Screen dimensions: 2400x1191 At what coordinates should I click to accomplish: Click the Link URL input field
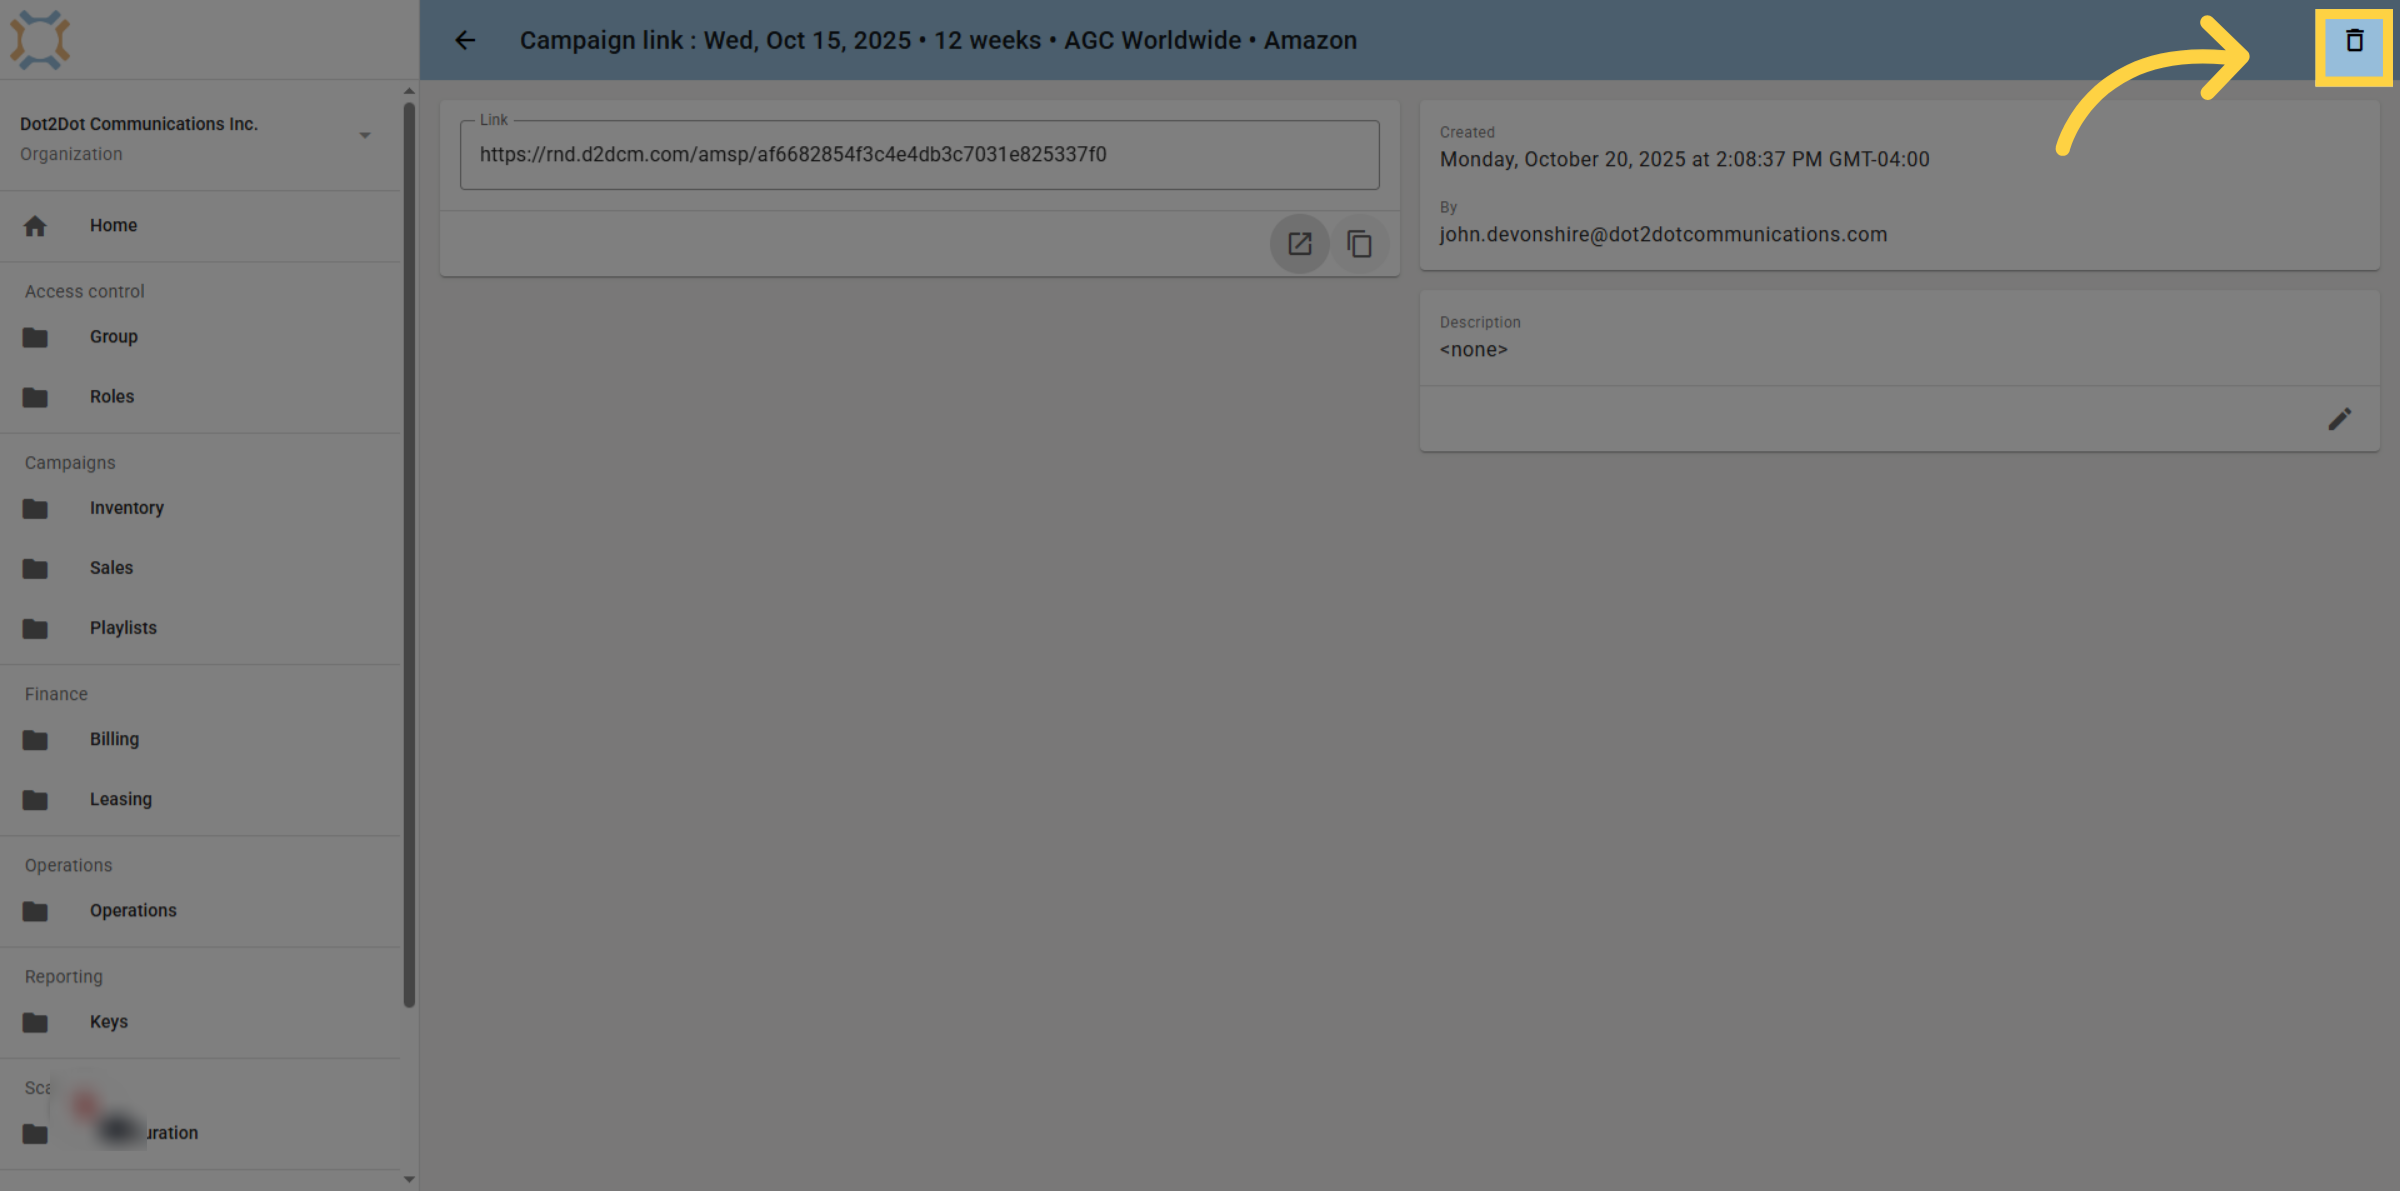coord(919,155)
